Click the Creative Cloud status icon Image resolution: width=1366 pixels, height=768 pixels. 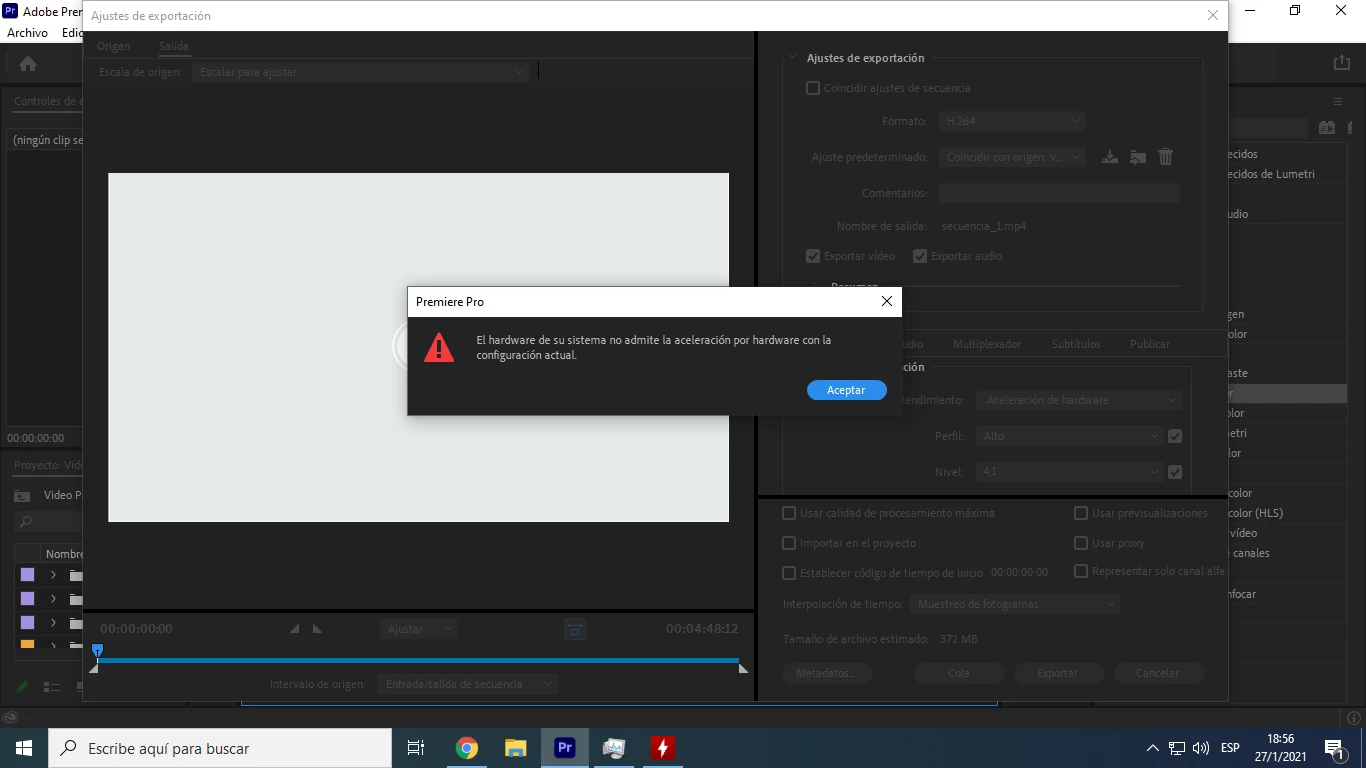tap(10, 717)
